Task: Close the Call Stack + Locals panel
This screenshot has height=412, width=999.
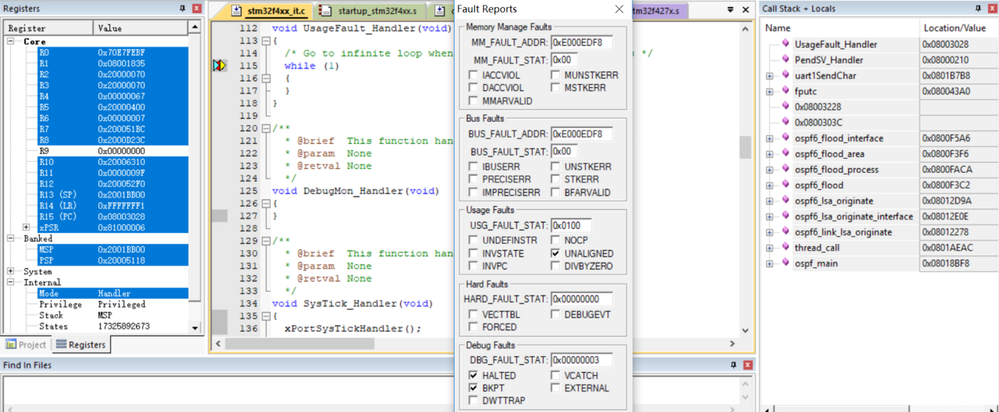Action: pyautogui.click(x=991, y=8)
